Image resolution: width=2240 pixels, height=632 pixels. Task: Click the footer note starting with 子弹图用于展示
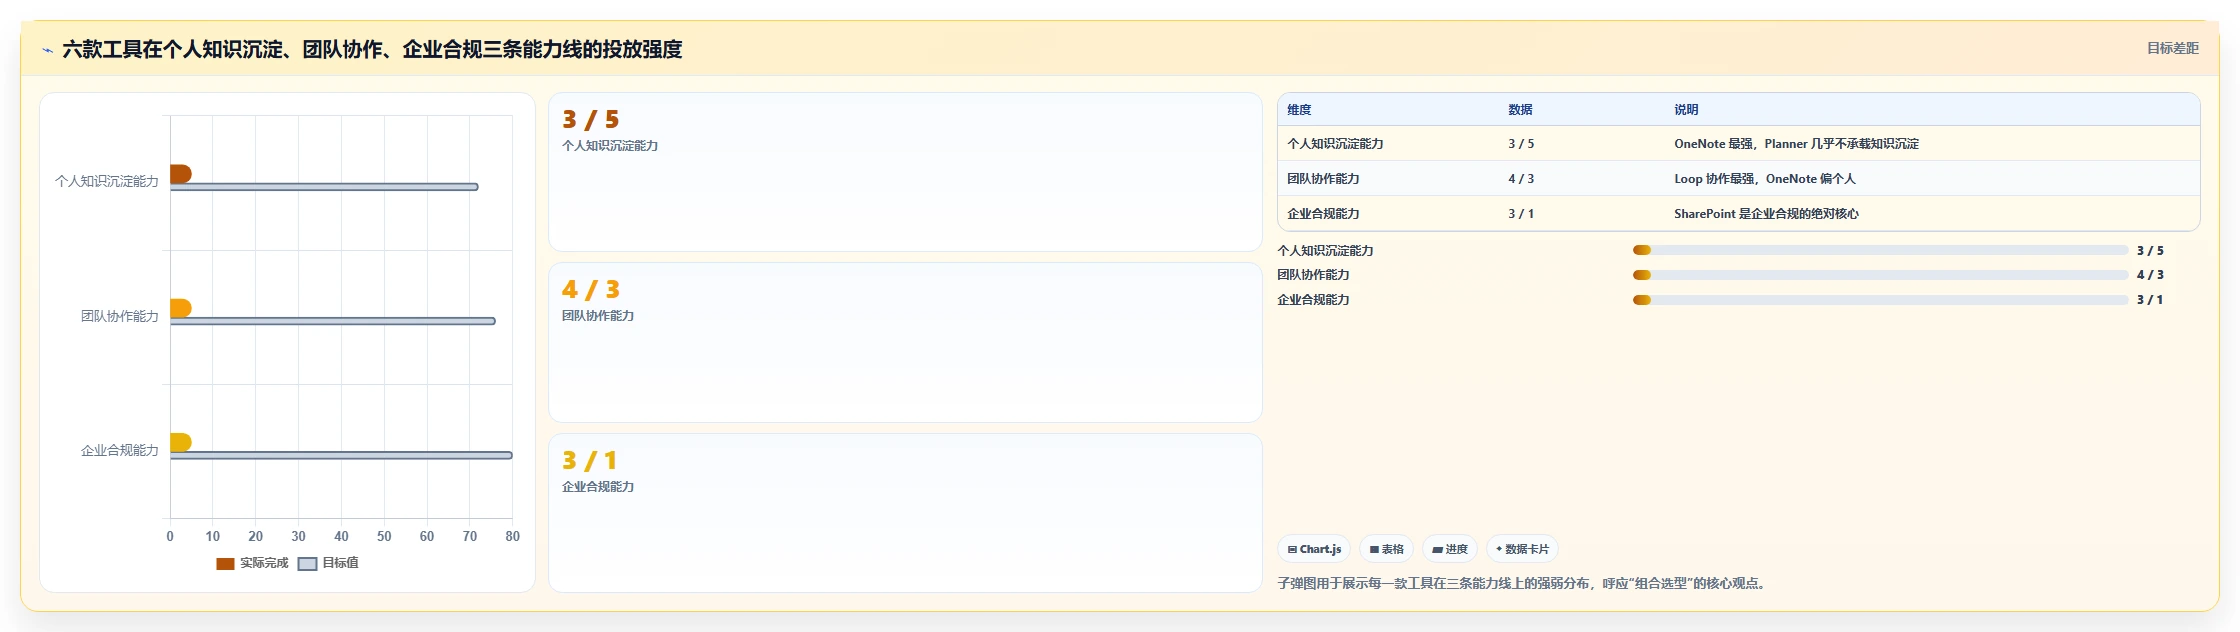[x=1524, y=584]
